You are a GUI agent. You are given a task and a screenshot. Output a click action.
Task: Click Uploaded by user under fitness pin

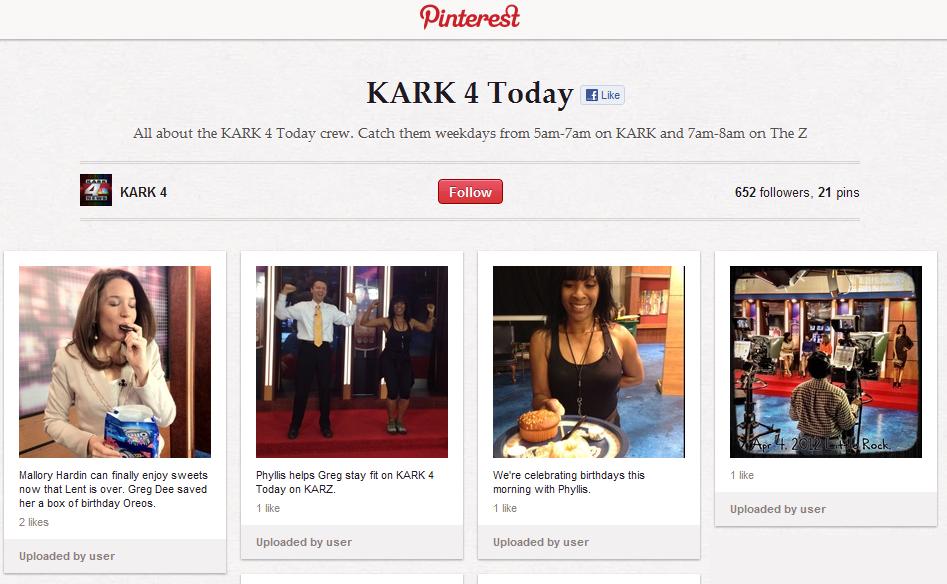coord(304,542)
